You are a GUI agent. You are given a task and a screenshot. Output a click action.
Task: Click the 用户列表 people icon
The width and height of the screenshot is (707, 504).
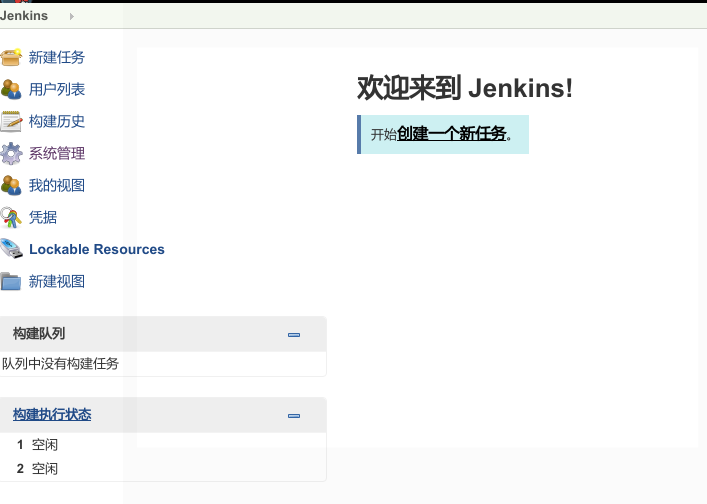coord(11,89)
